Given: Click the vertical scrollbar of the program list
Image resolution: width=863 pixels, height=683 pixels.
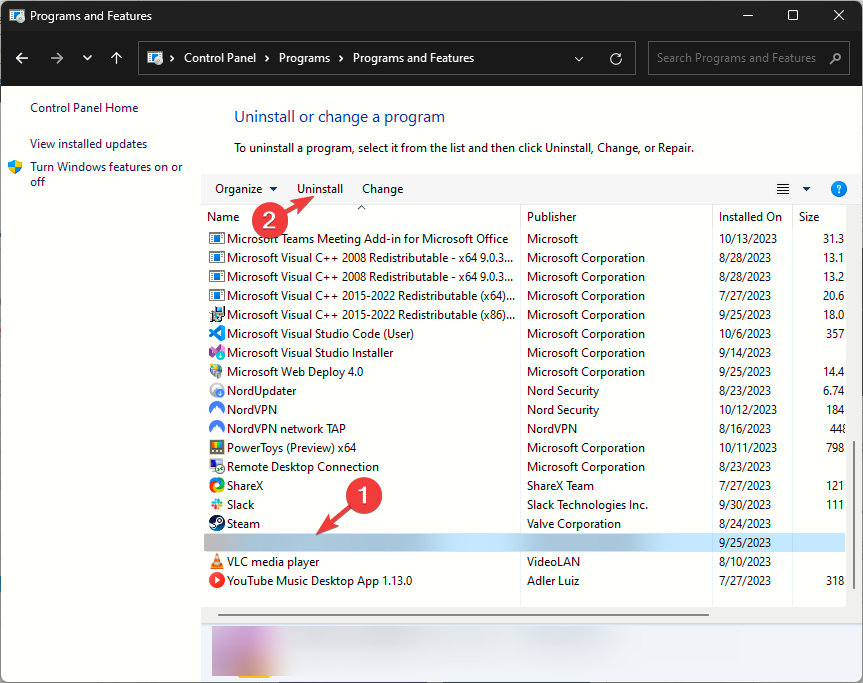Looking at the screenshot, I should [854, 514].
